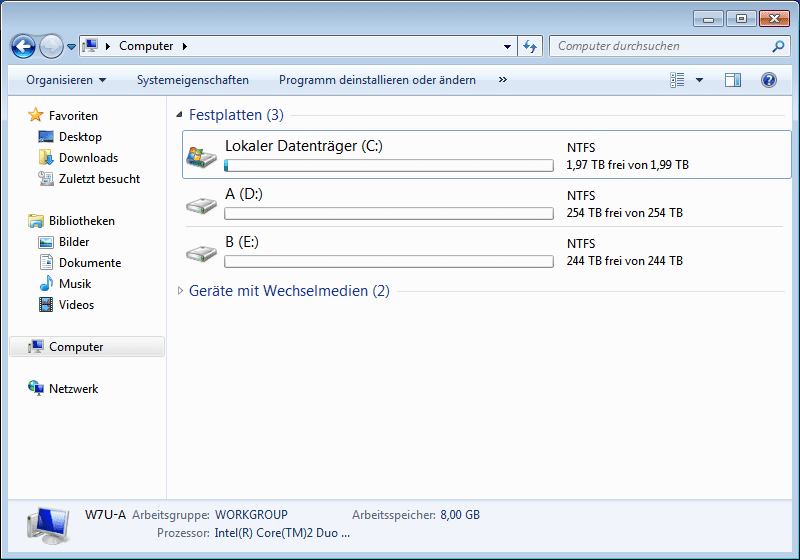Viewport: 800px width, 560px height.
Task: Click the Festplatten (3) group header
Action: tap(236, 115)
